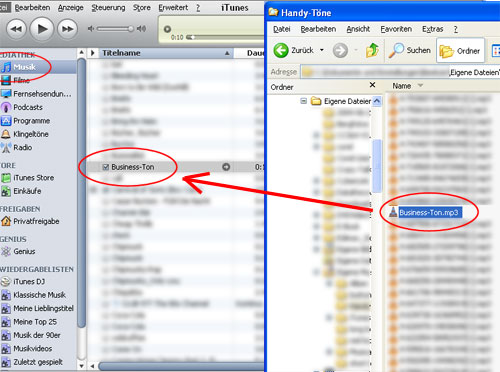
Task: Open iTunes Store menu
Action: coord(142,8)
